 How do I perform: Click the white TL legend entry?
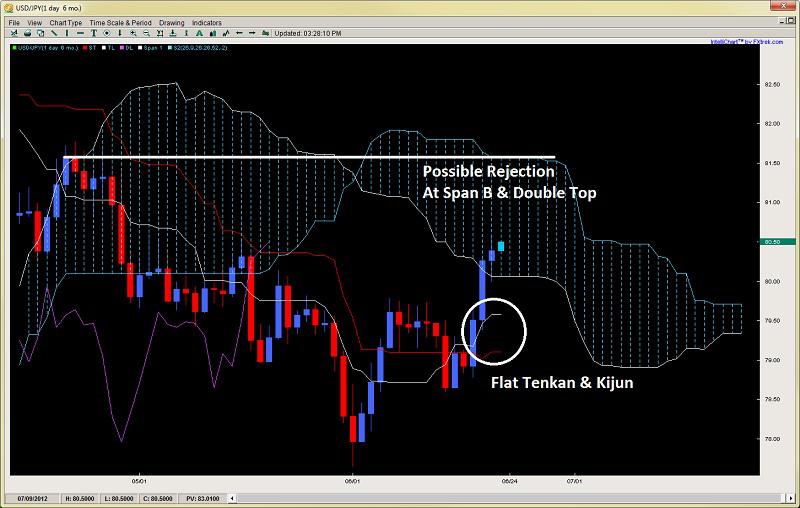point(108,48)
